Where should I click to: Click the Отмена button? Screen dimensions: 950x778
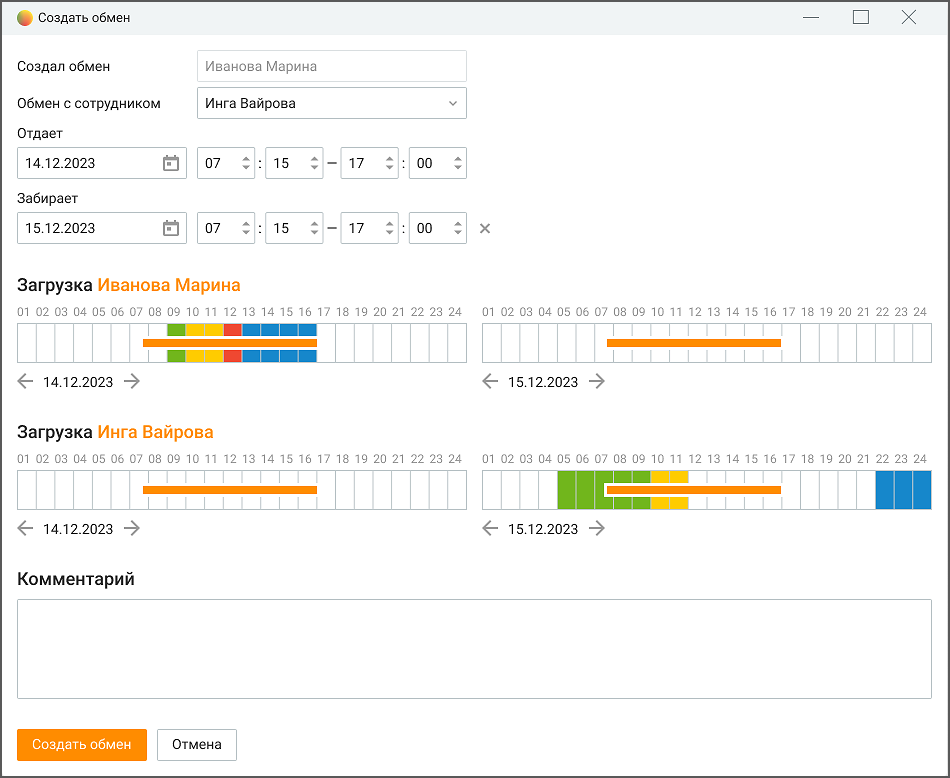point(197,745)
